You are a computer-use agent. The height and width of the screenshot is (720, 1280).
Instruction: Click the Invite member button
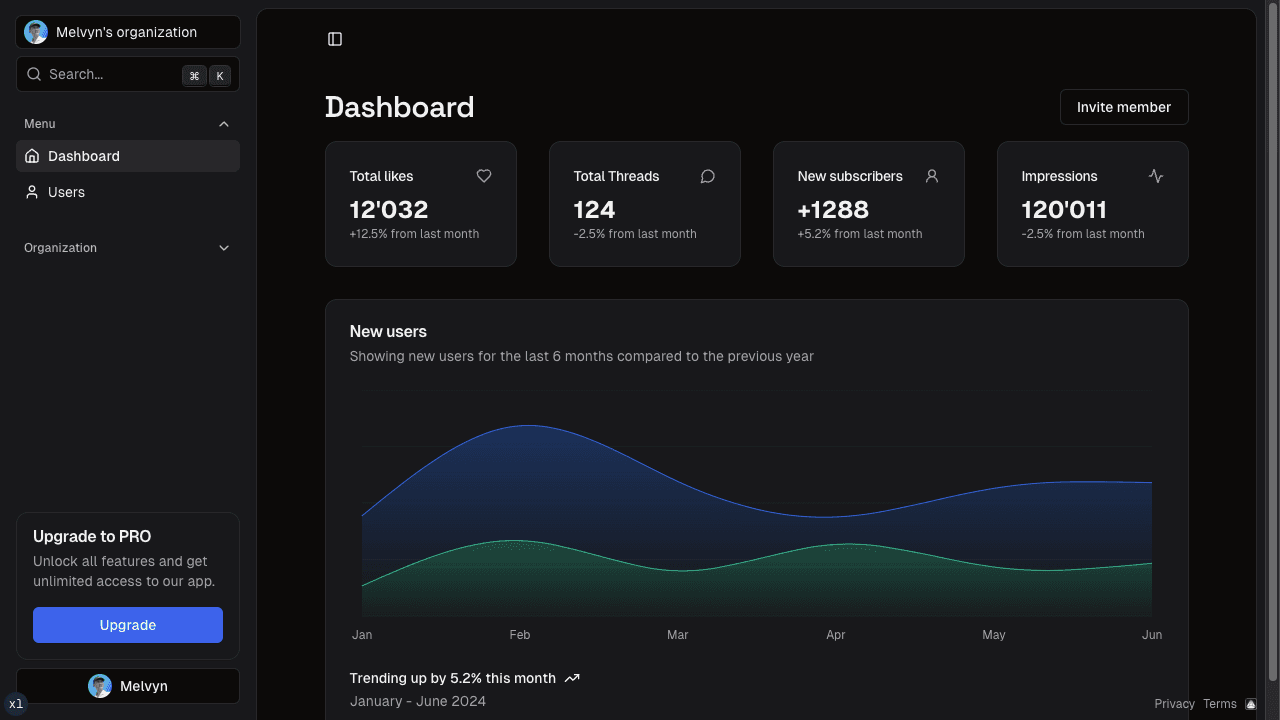[1124, 107]
